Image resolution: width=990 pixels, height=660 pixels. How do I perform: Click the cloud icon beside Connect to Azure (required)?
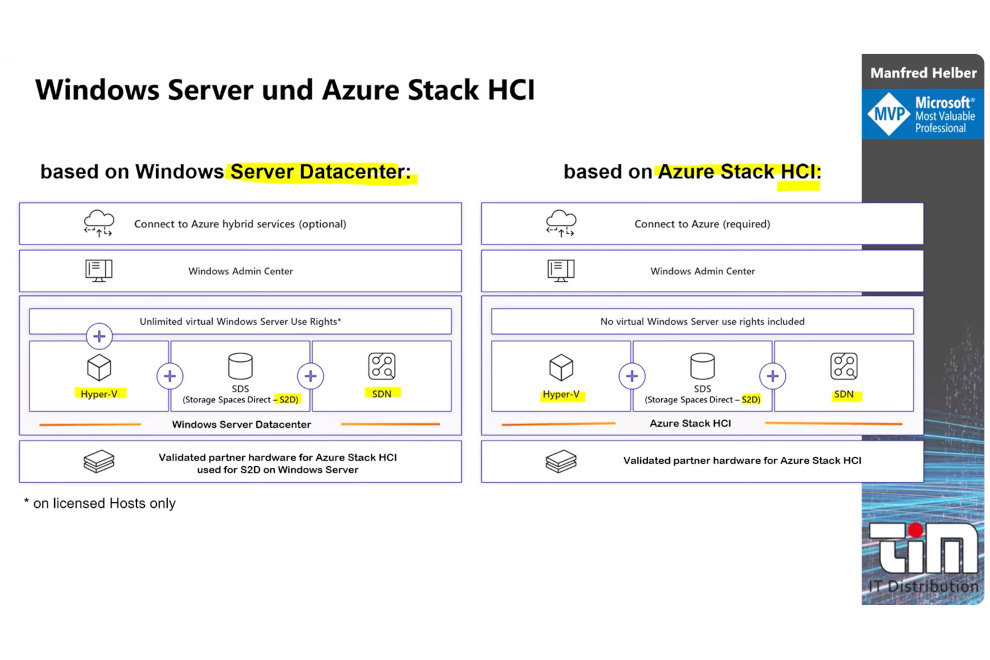[561, 224]
